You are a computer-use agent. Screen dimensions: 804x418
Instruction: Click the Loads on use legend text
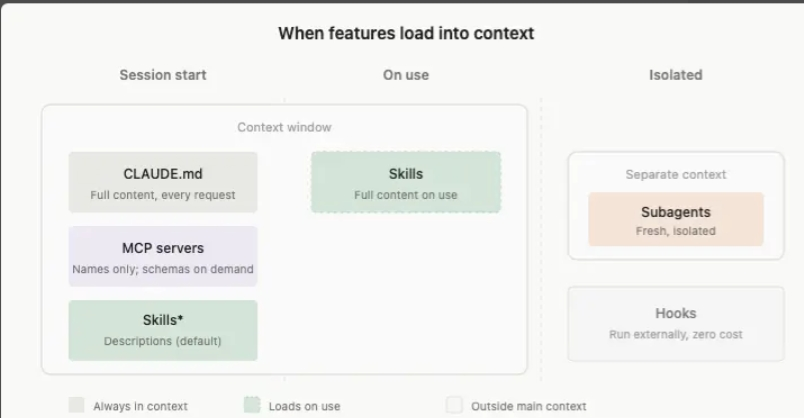click(x=305, y=406)
